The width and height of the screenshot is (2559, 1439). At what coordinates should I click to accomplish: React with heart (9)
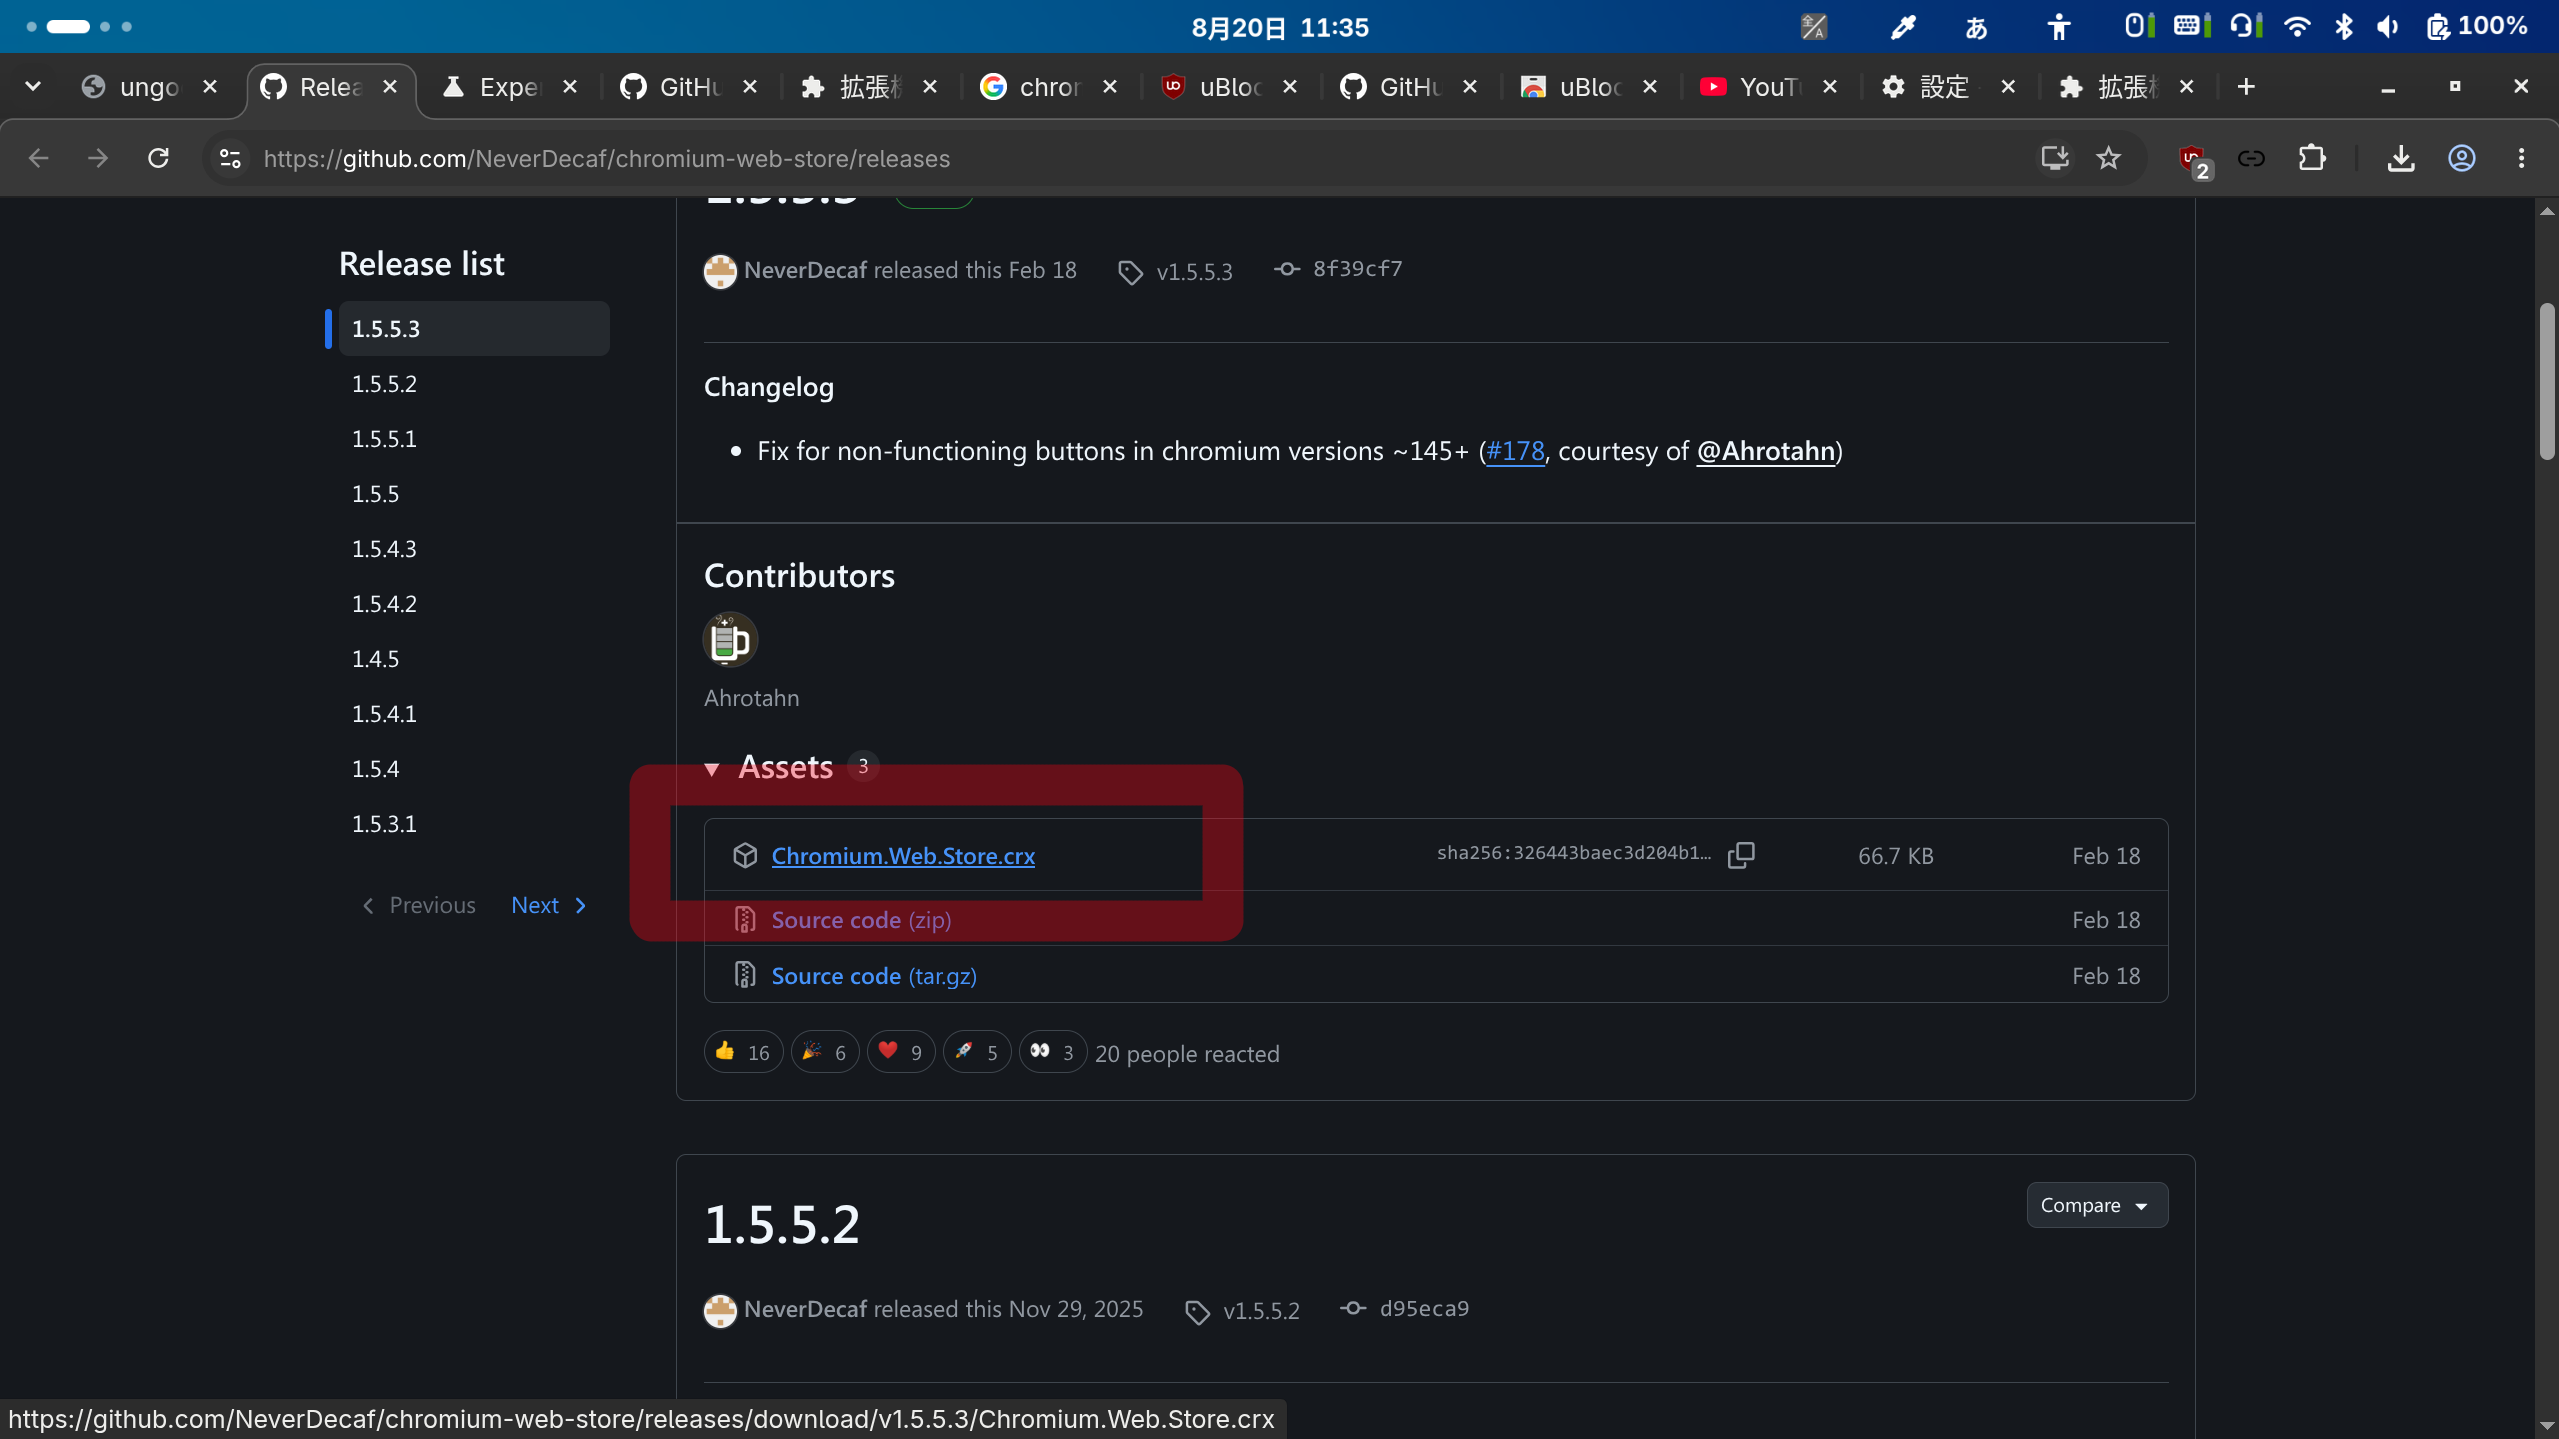[900, 1052]
